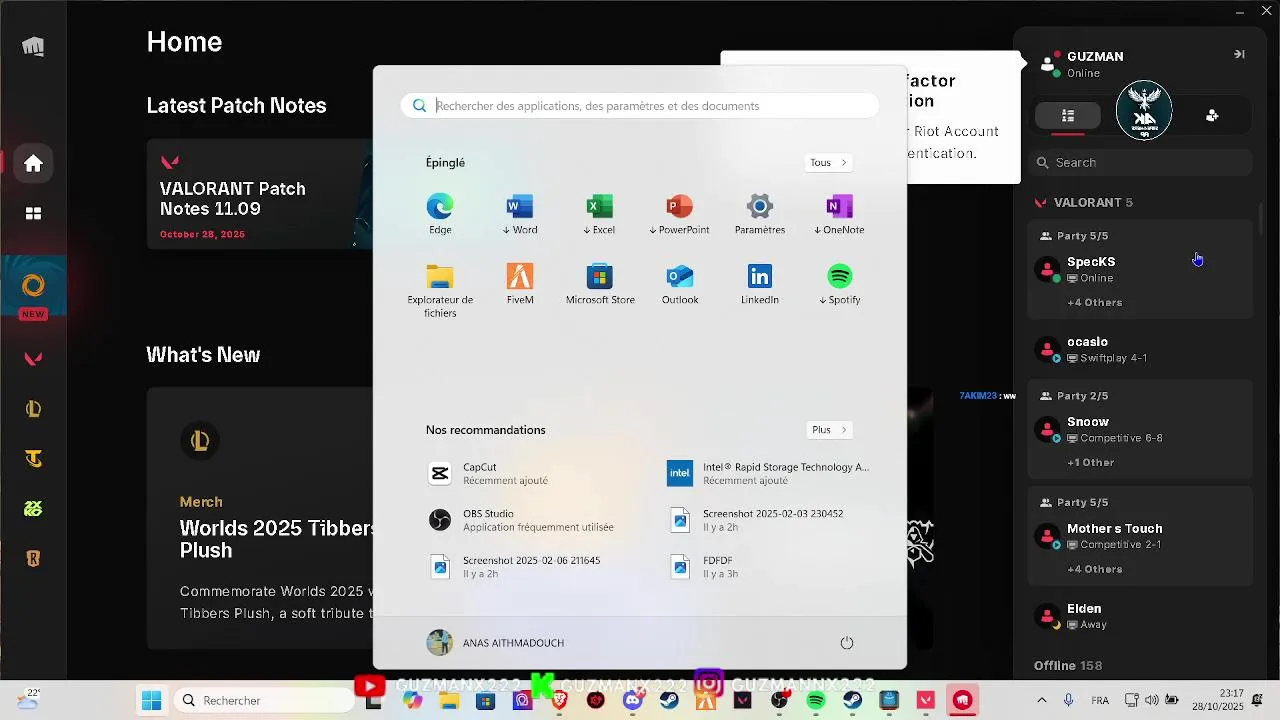The height and width of the screenshot is (720, 1280).
Task: Expand +4 Others under SpecKS party
Action: click(x=1094, y=302)
